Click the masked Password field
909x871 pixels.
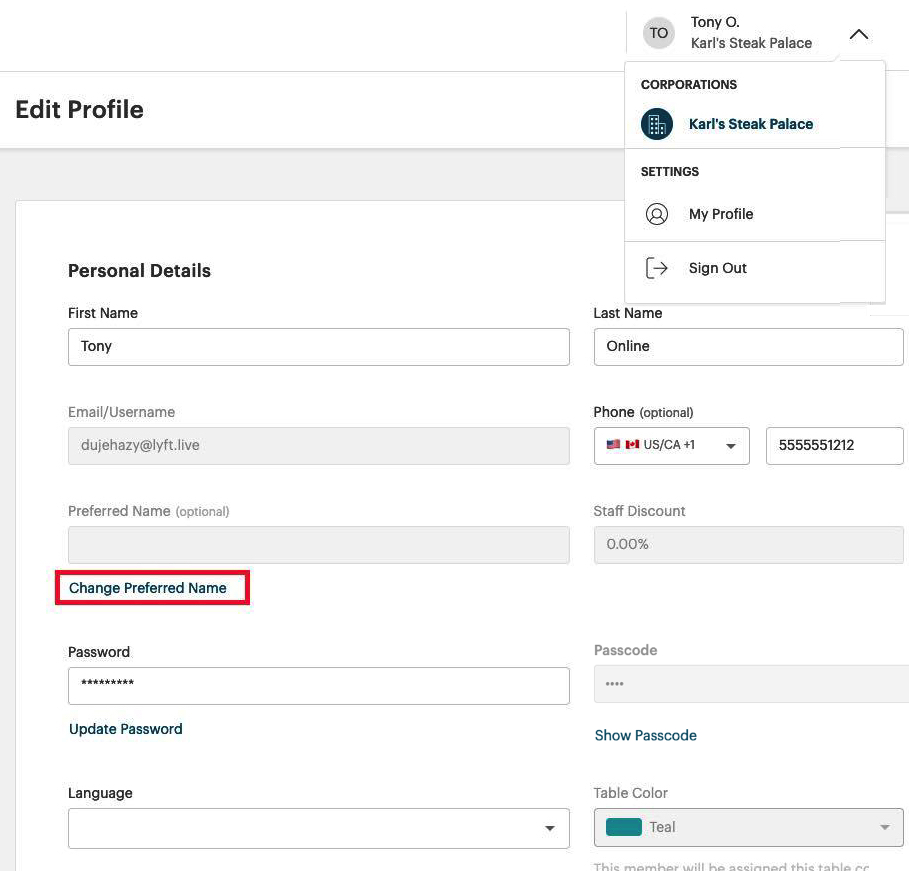(318, 685)
